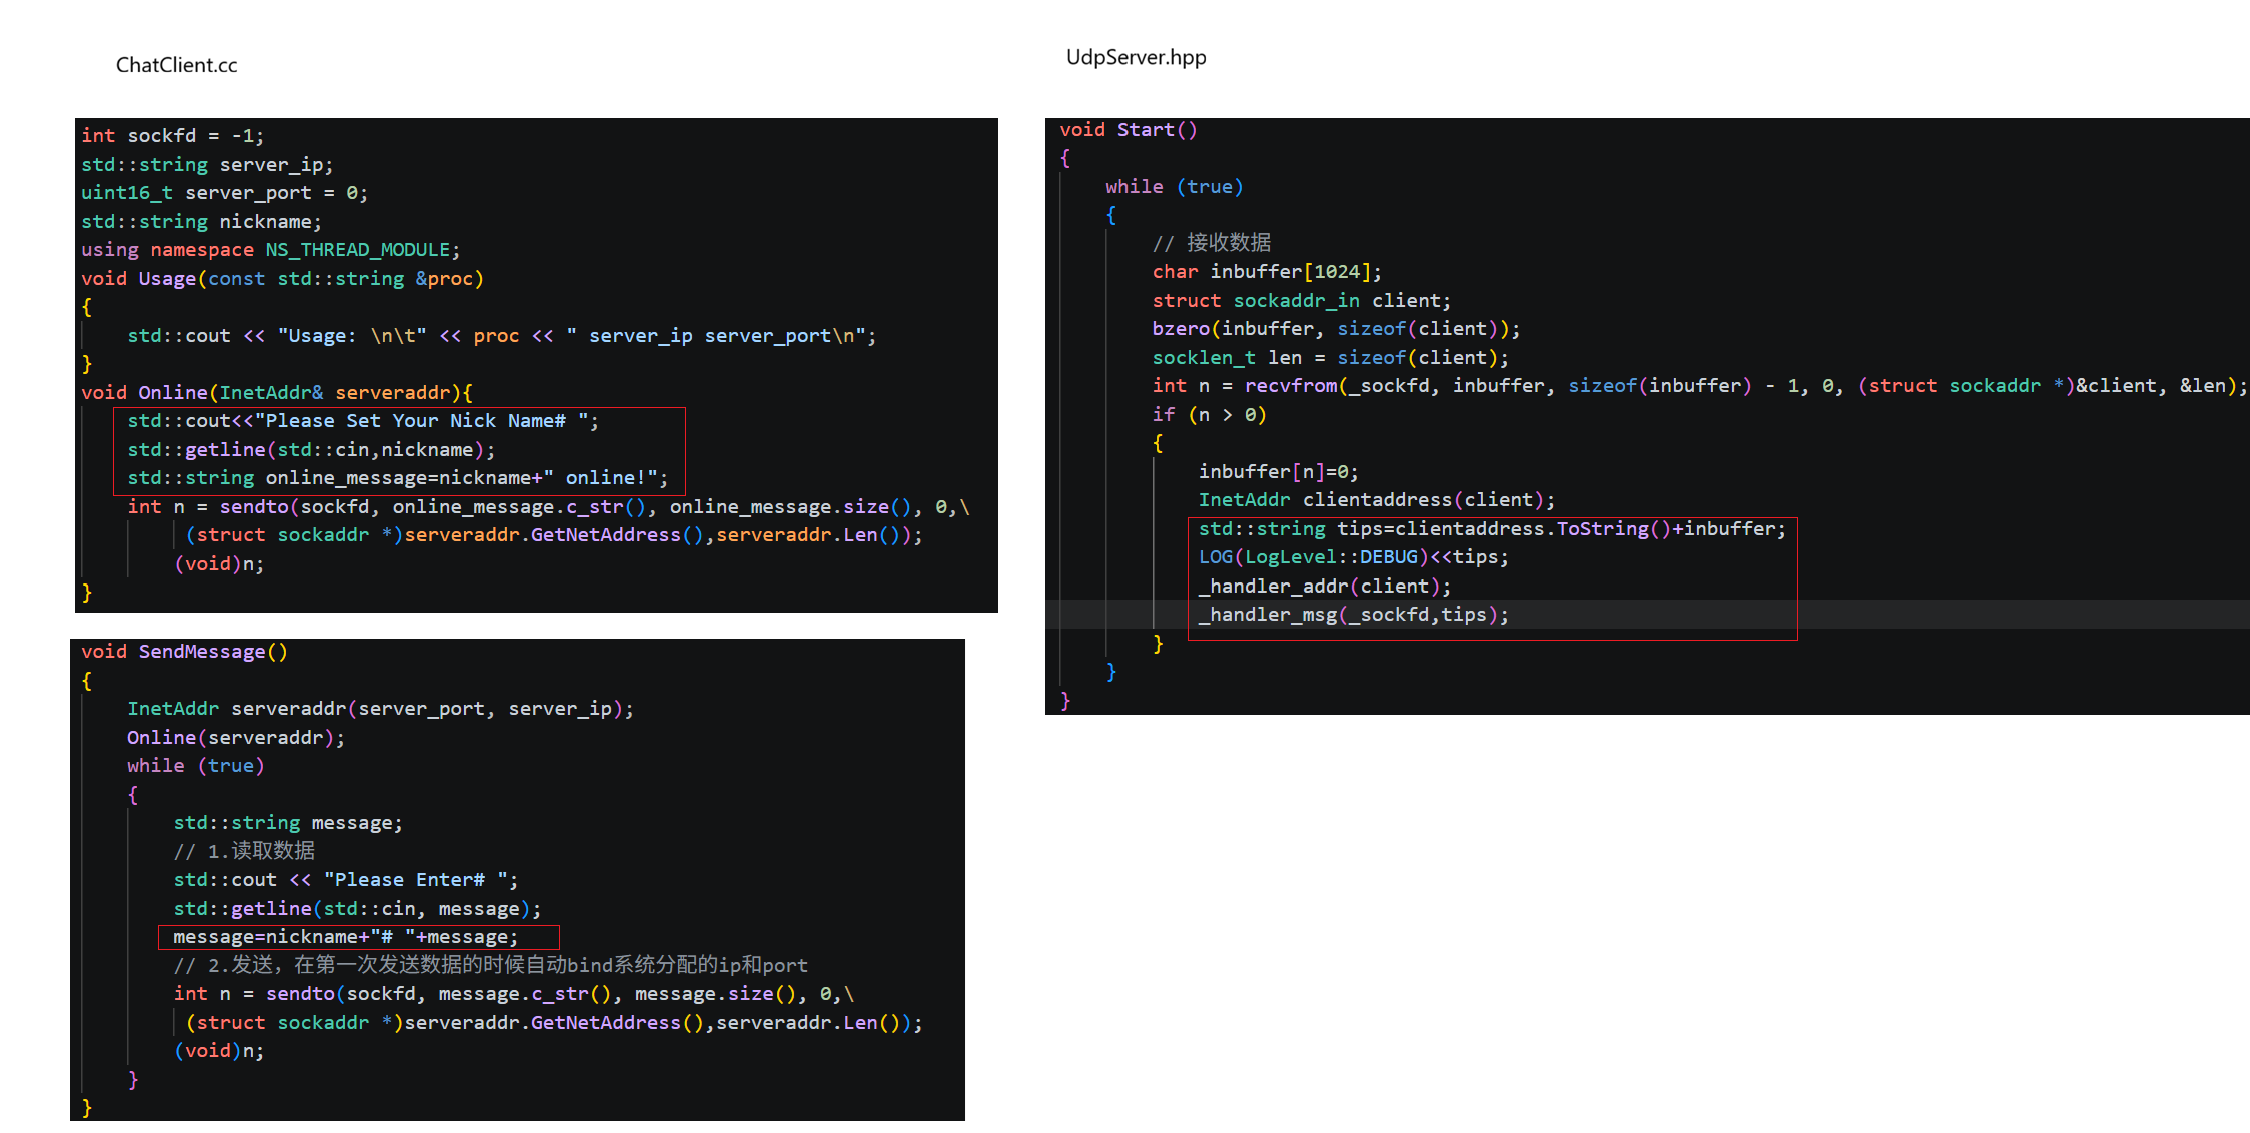
Task: Select the 'Online(serveraddr);' call line
Action: pyautogui.click(x=236, y=738)
